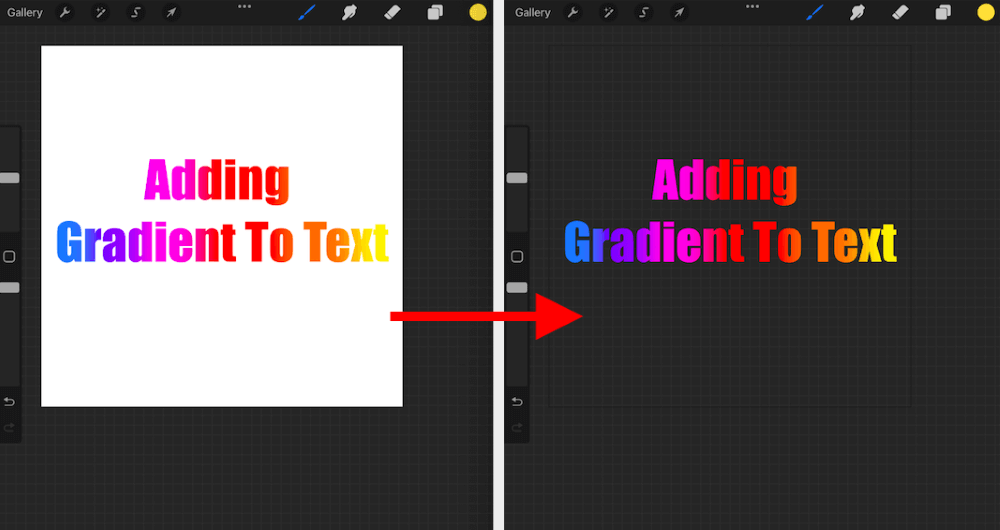The image size is (1000, 530).
Task: Tap Redo arrow in right screenshot sidebar
Action: click(517, 427)
